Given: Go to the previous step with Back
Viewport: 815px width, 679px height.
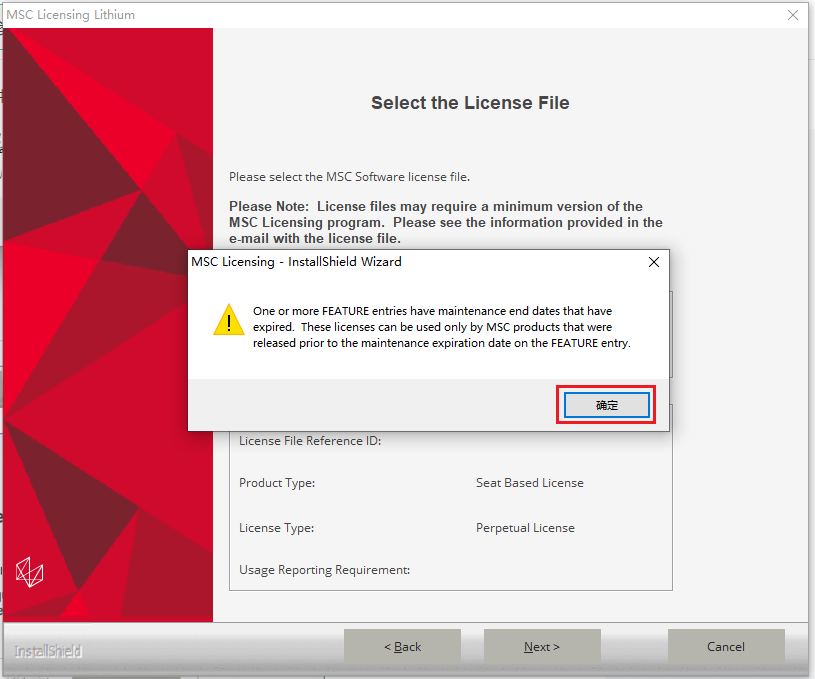Looking at the screenshot, I should tap(402, 646).
